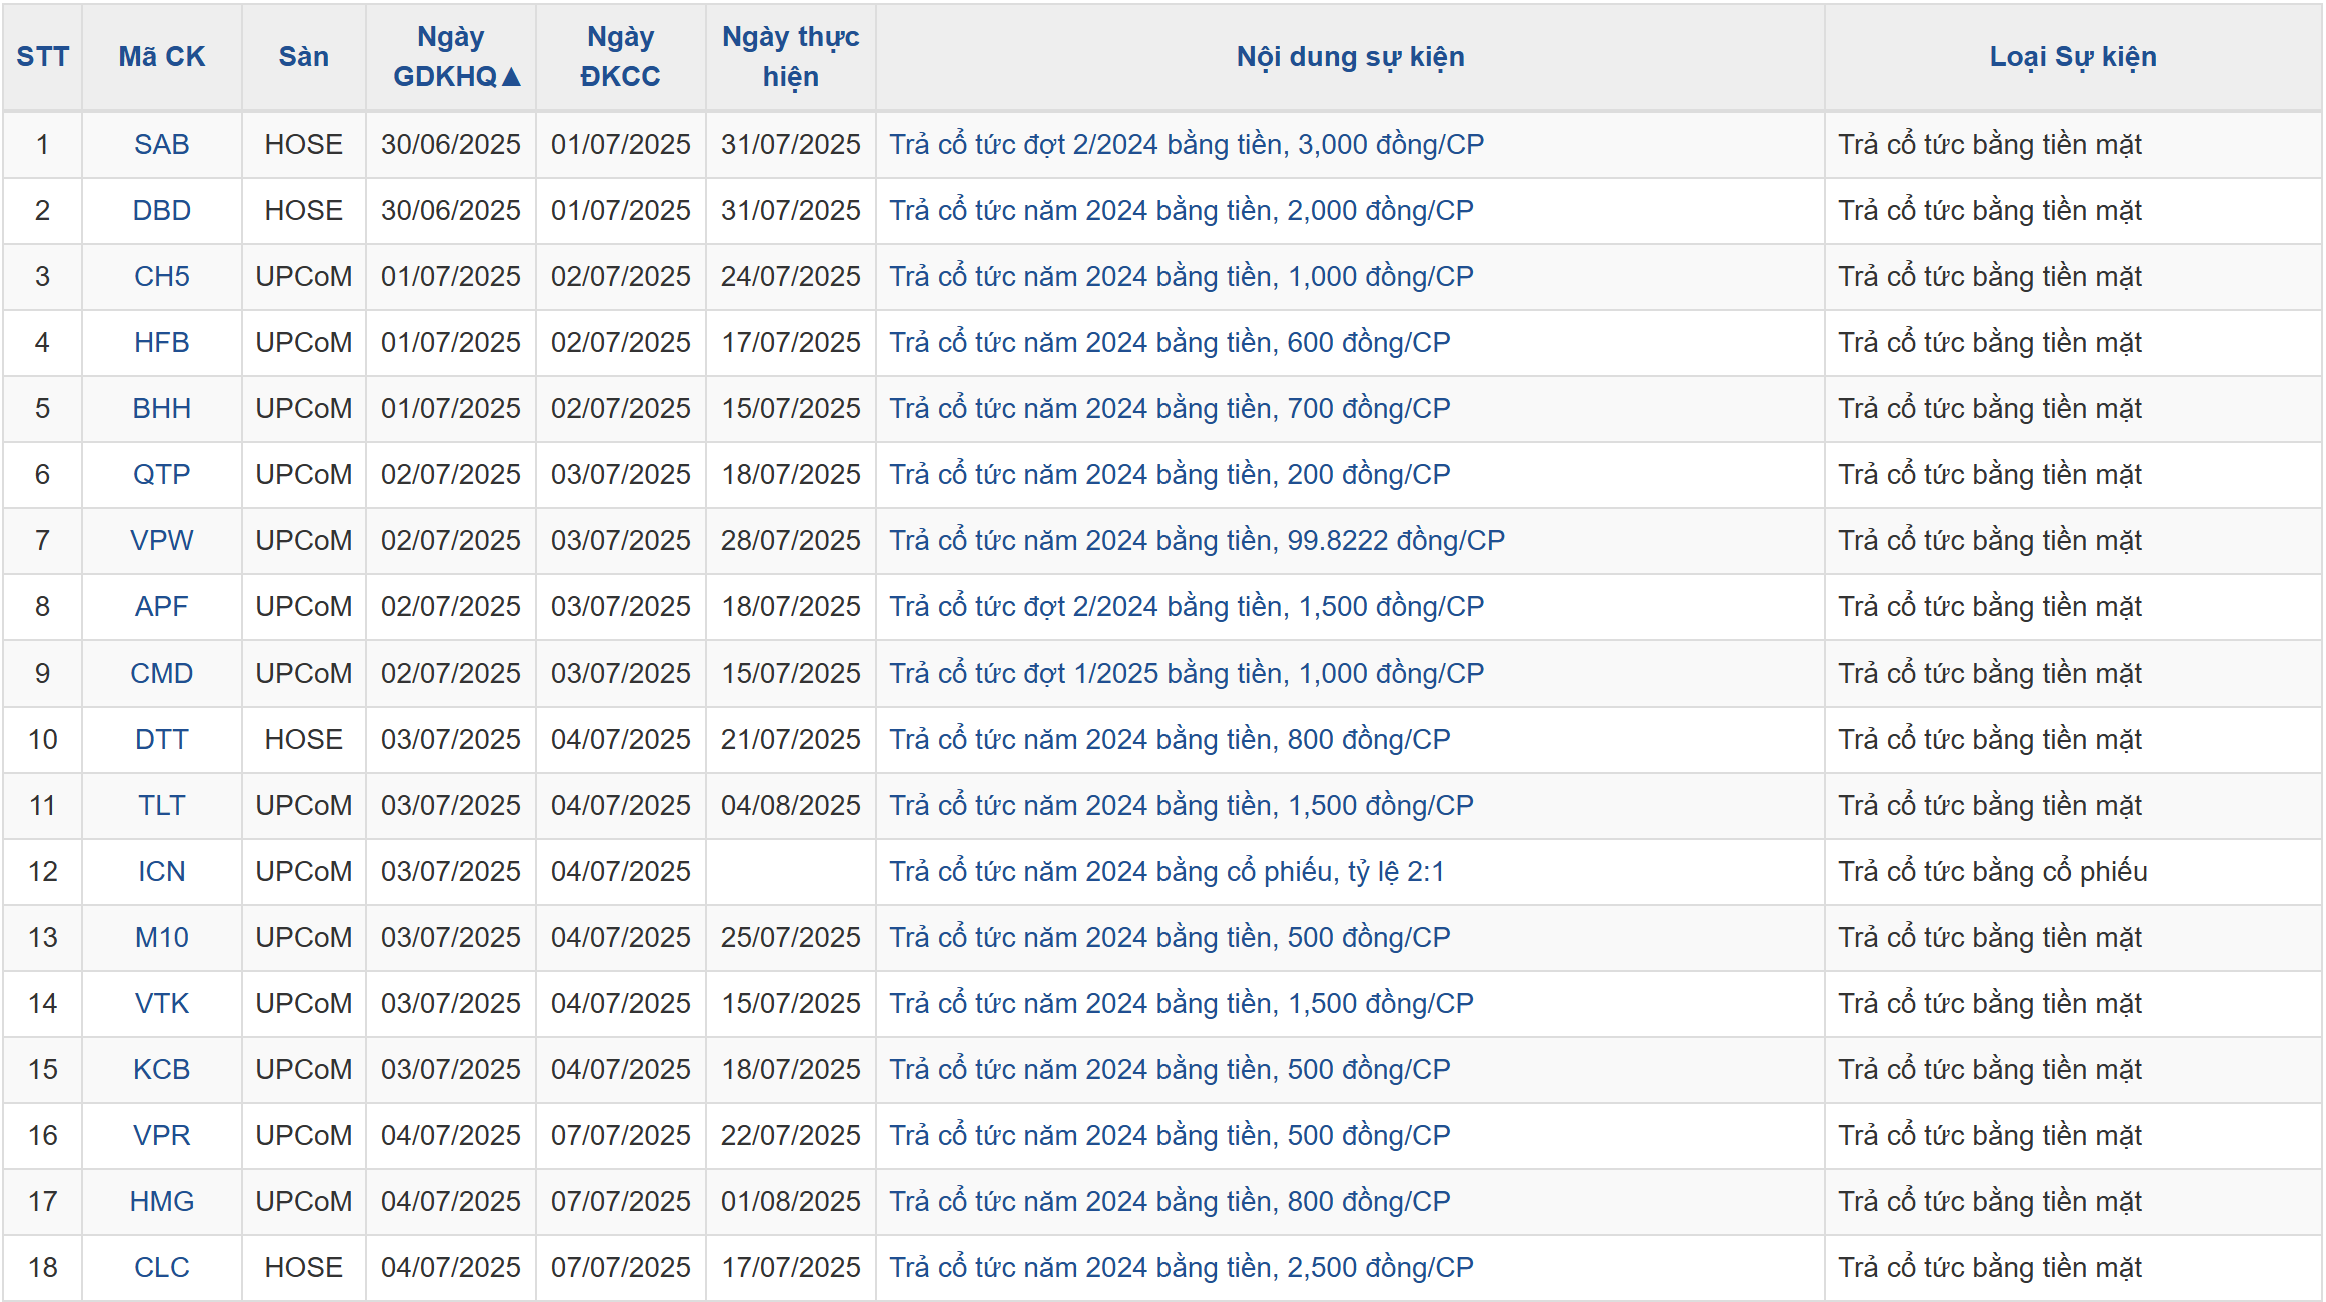The image size is (2326, 1302).
Task: Select HOSE exchange cell in SAB row
Action: (x=303, y=145)
